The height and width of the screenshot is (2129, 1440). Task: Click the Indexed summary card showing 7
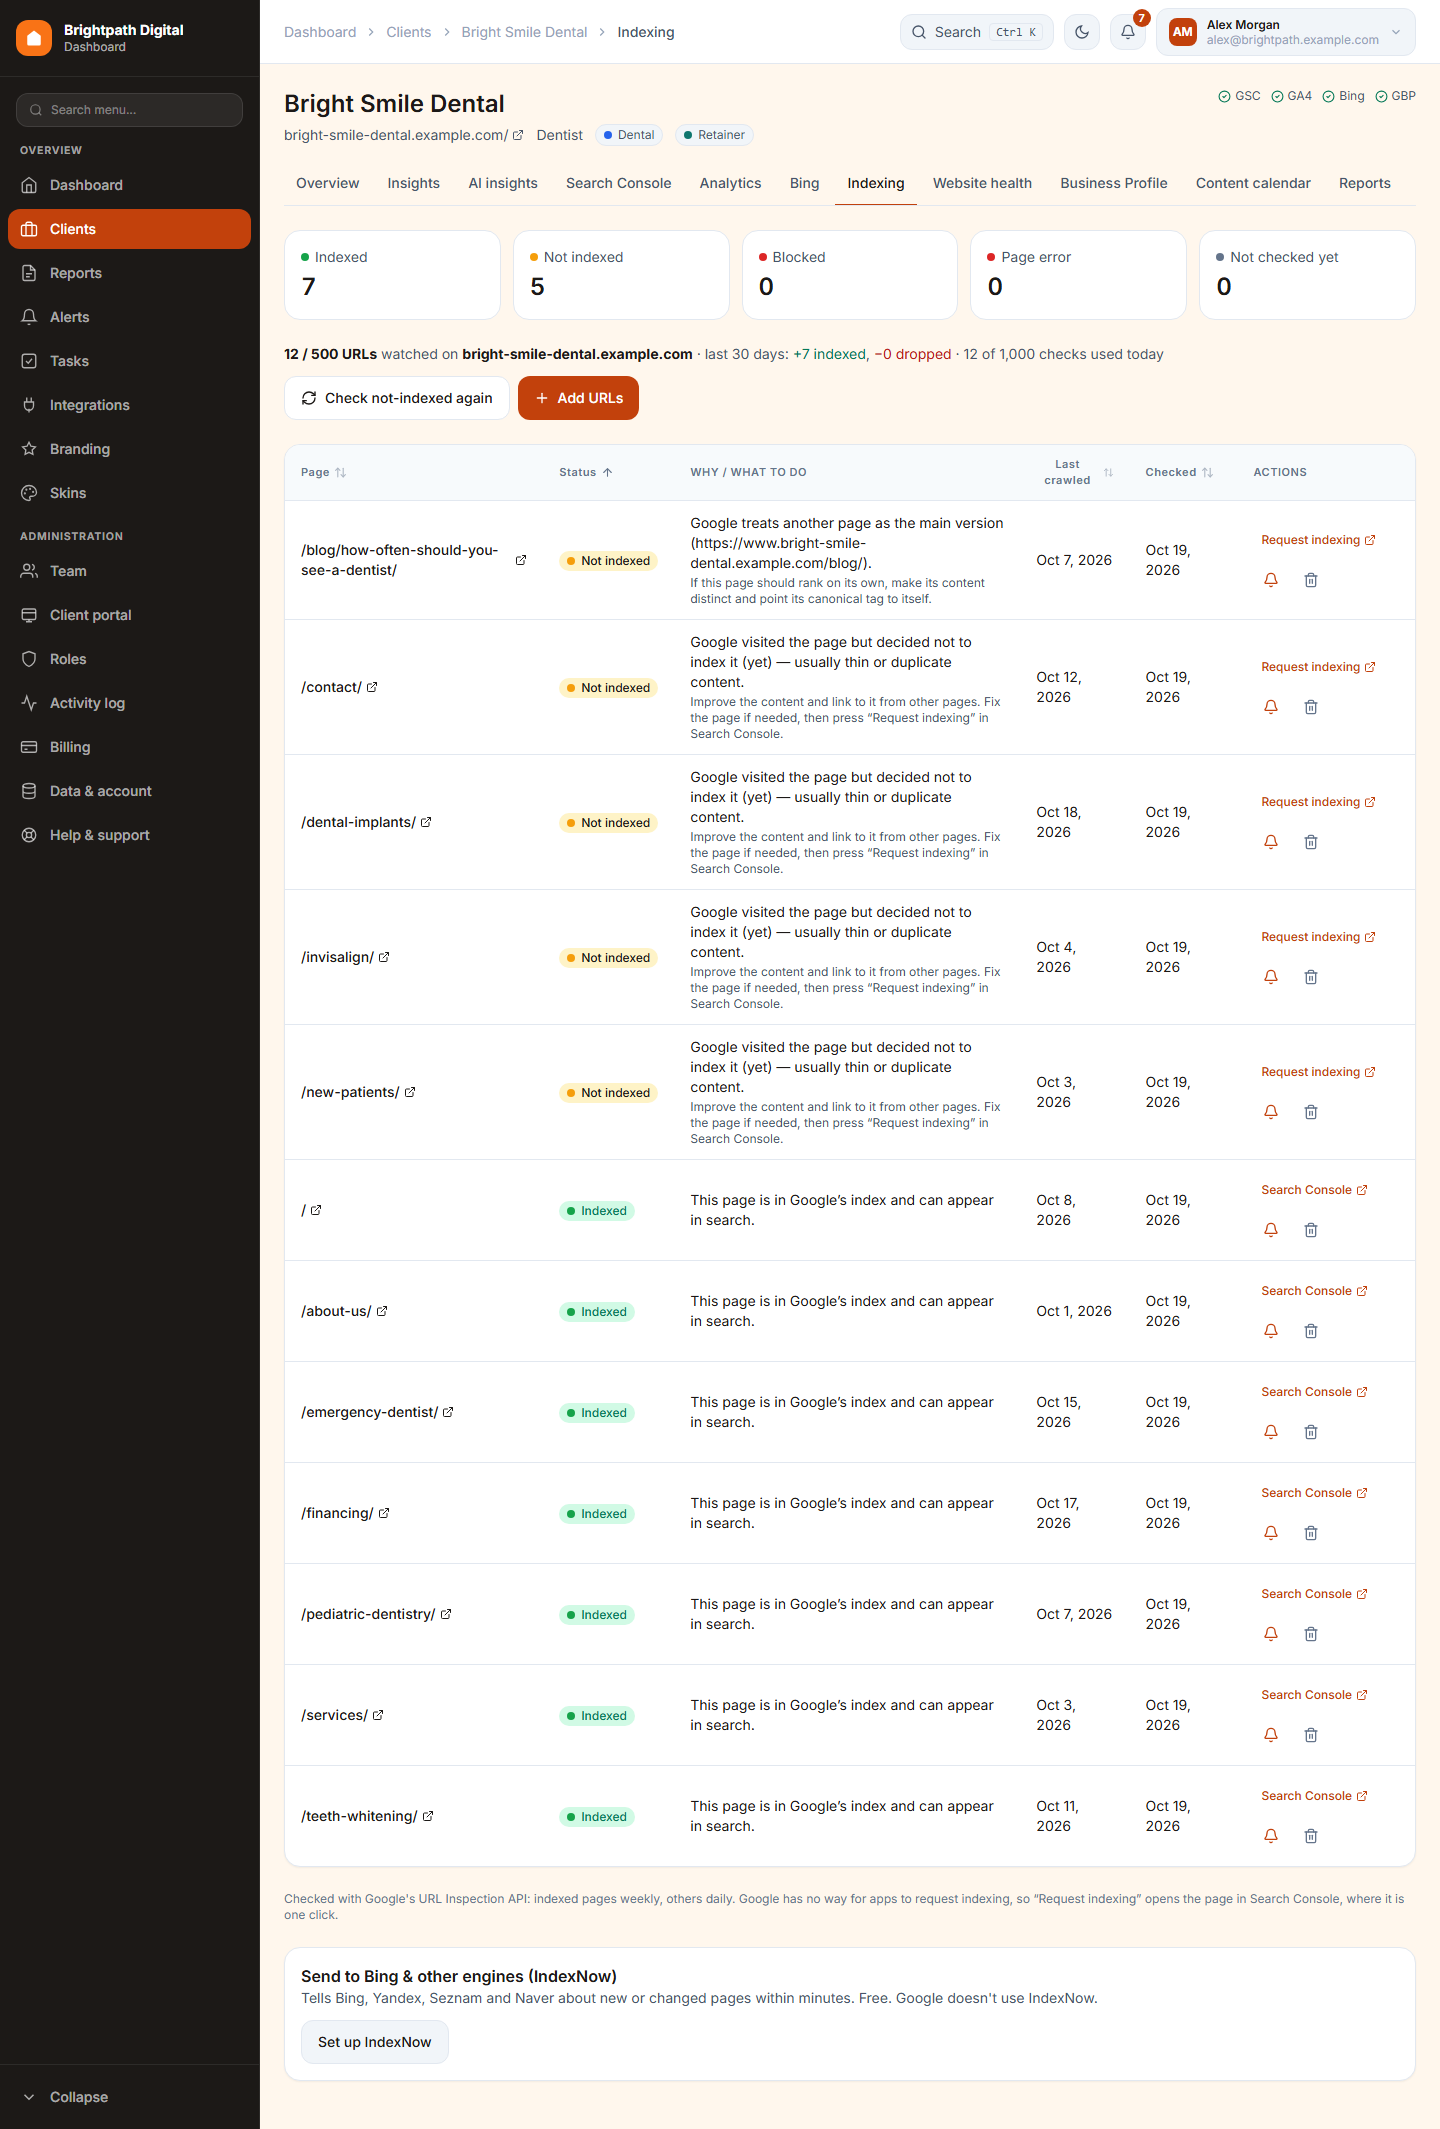click(392, 275)
